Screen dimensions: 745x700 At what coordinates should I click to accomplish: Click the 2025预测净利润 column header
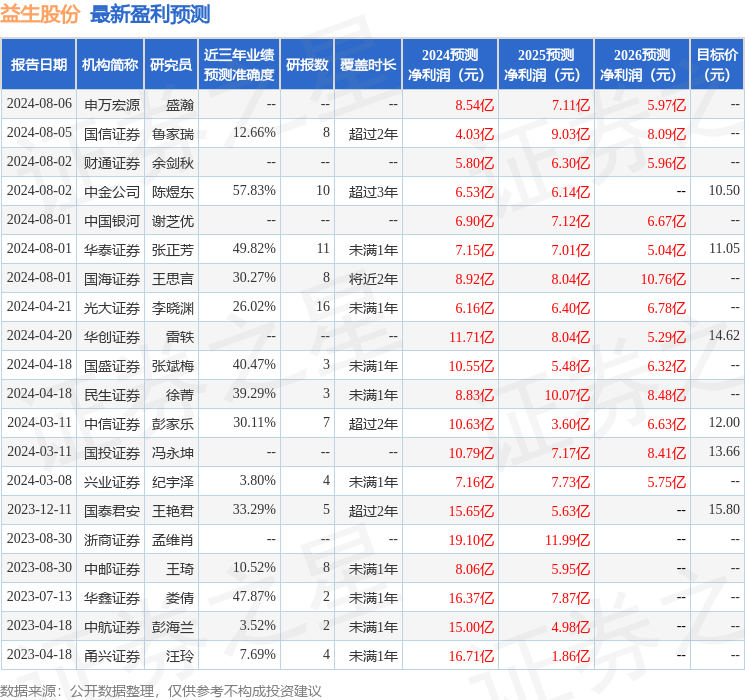coord(546,65)
